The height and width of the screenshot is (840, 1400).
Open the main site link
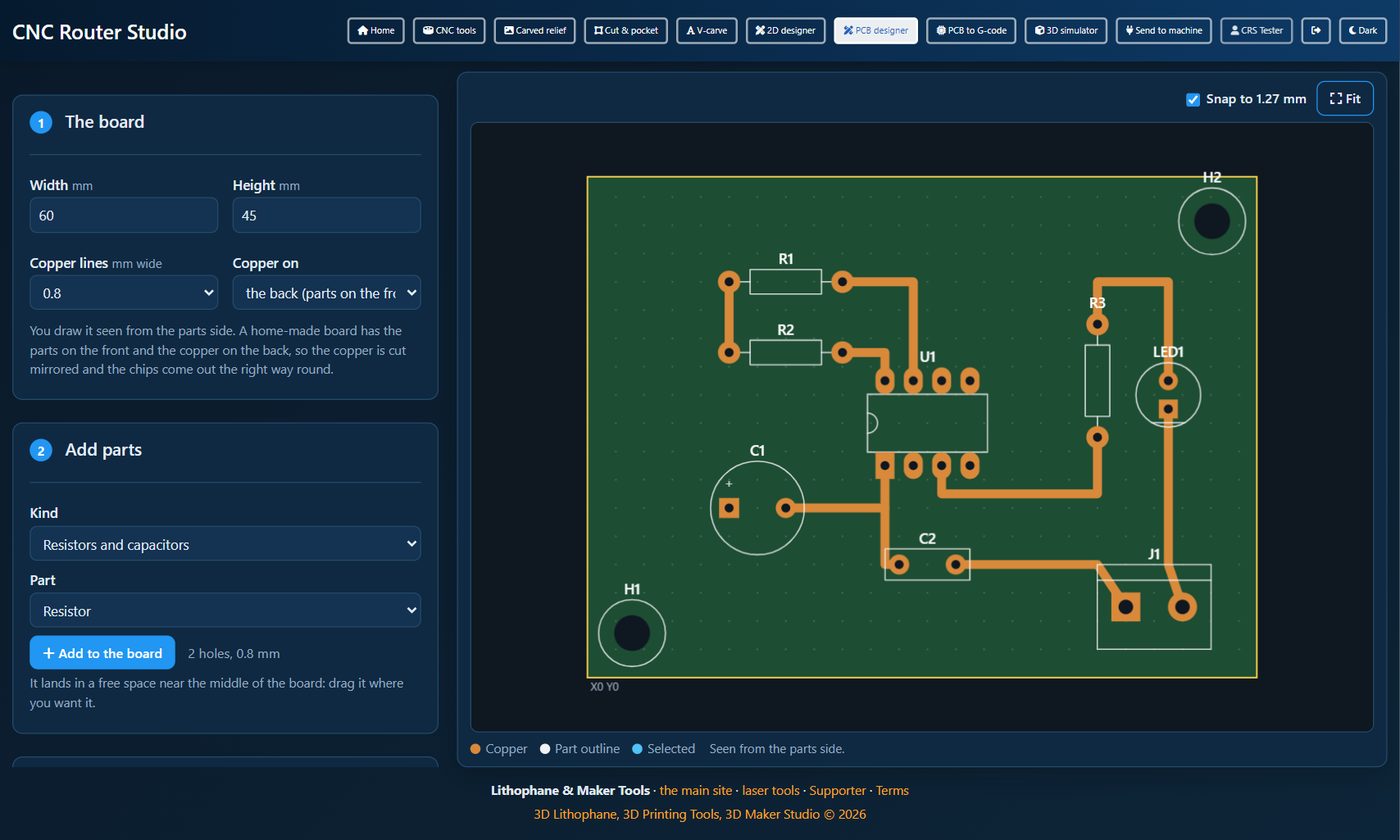[695, 790]
